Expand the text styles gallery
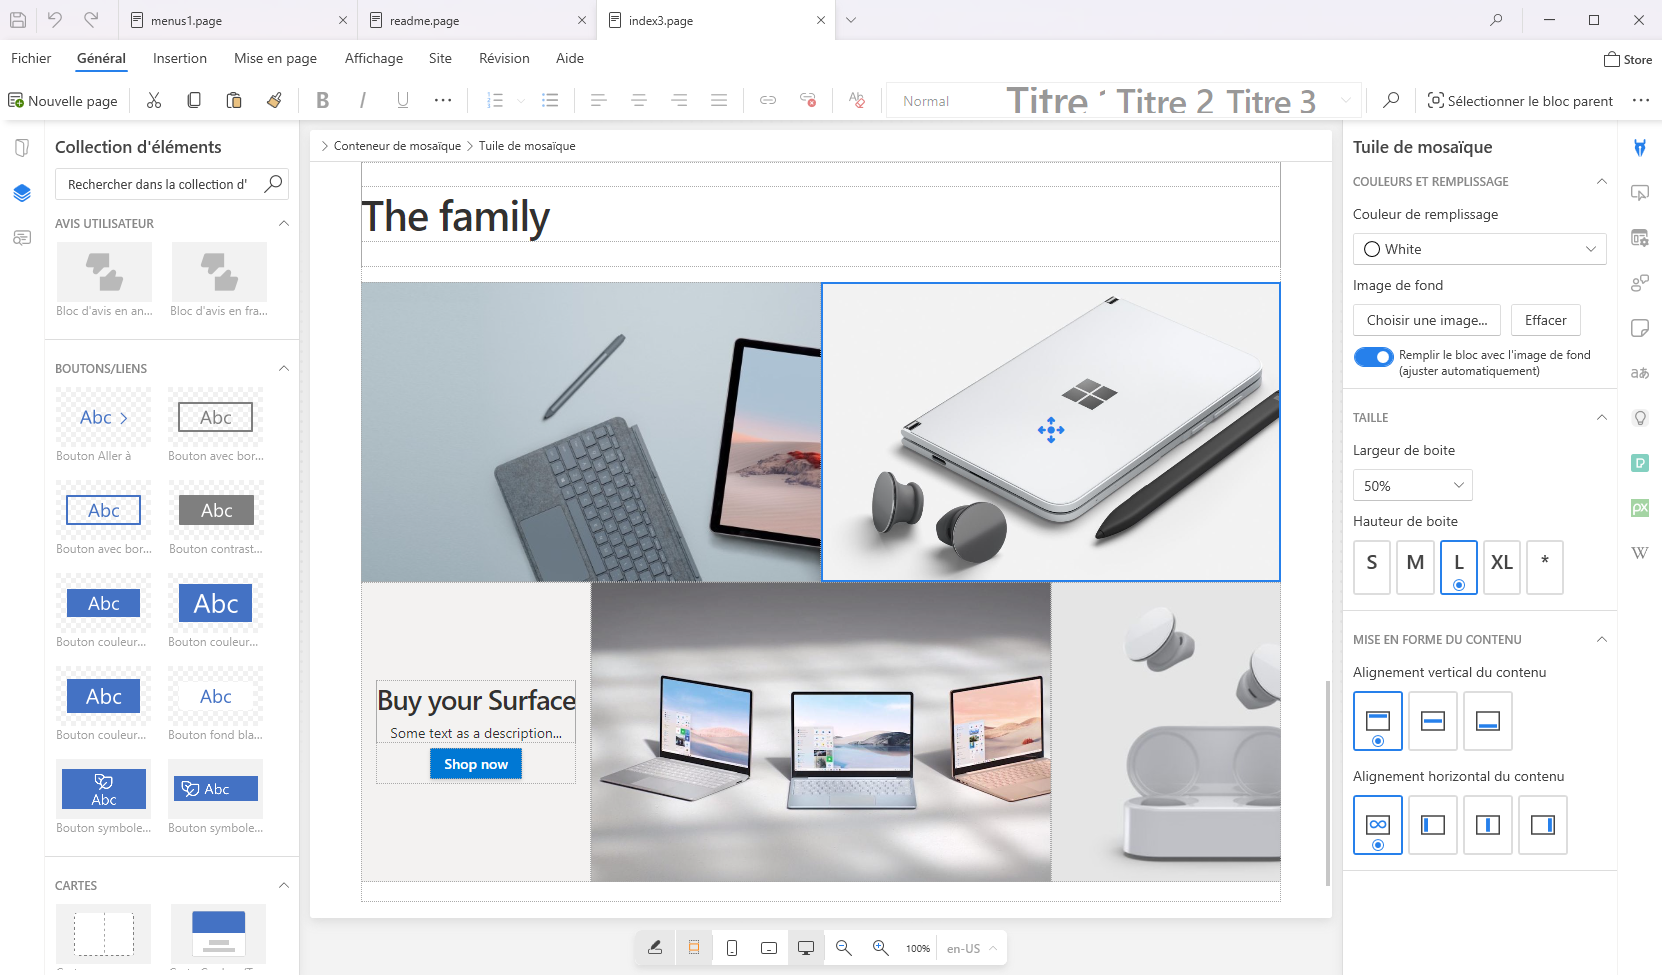 (1346, 100)
